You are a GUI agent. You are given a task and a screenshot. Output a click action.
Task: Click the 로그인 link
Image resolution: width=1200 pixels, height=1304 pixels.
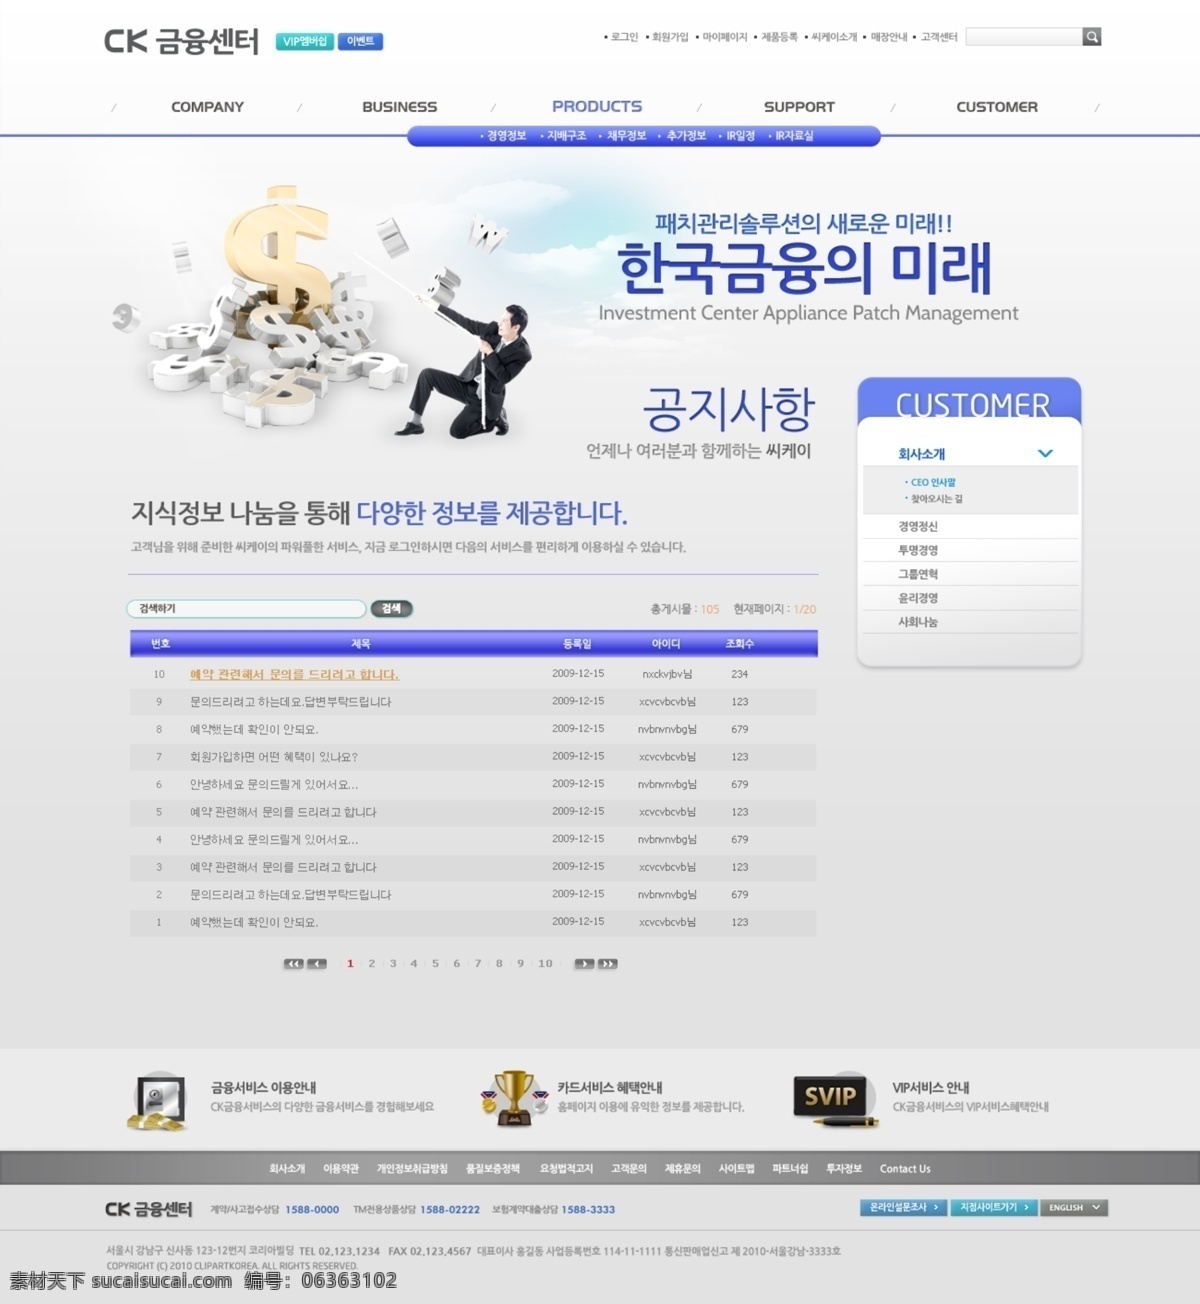624,37
